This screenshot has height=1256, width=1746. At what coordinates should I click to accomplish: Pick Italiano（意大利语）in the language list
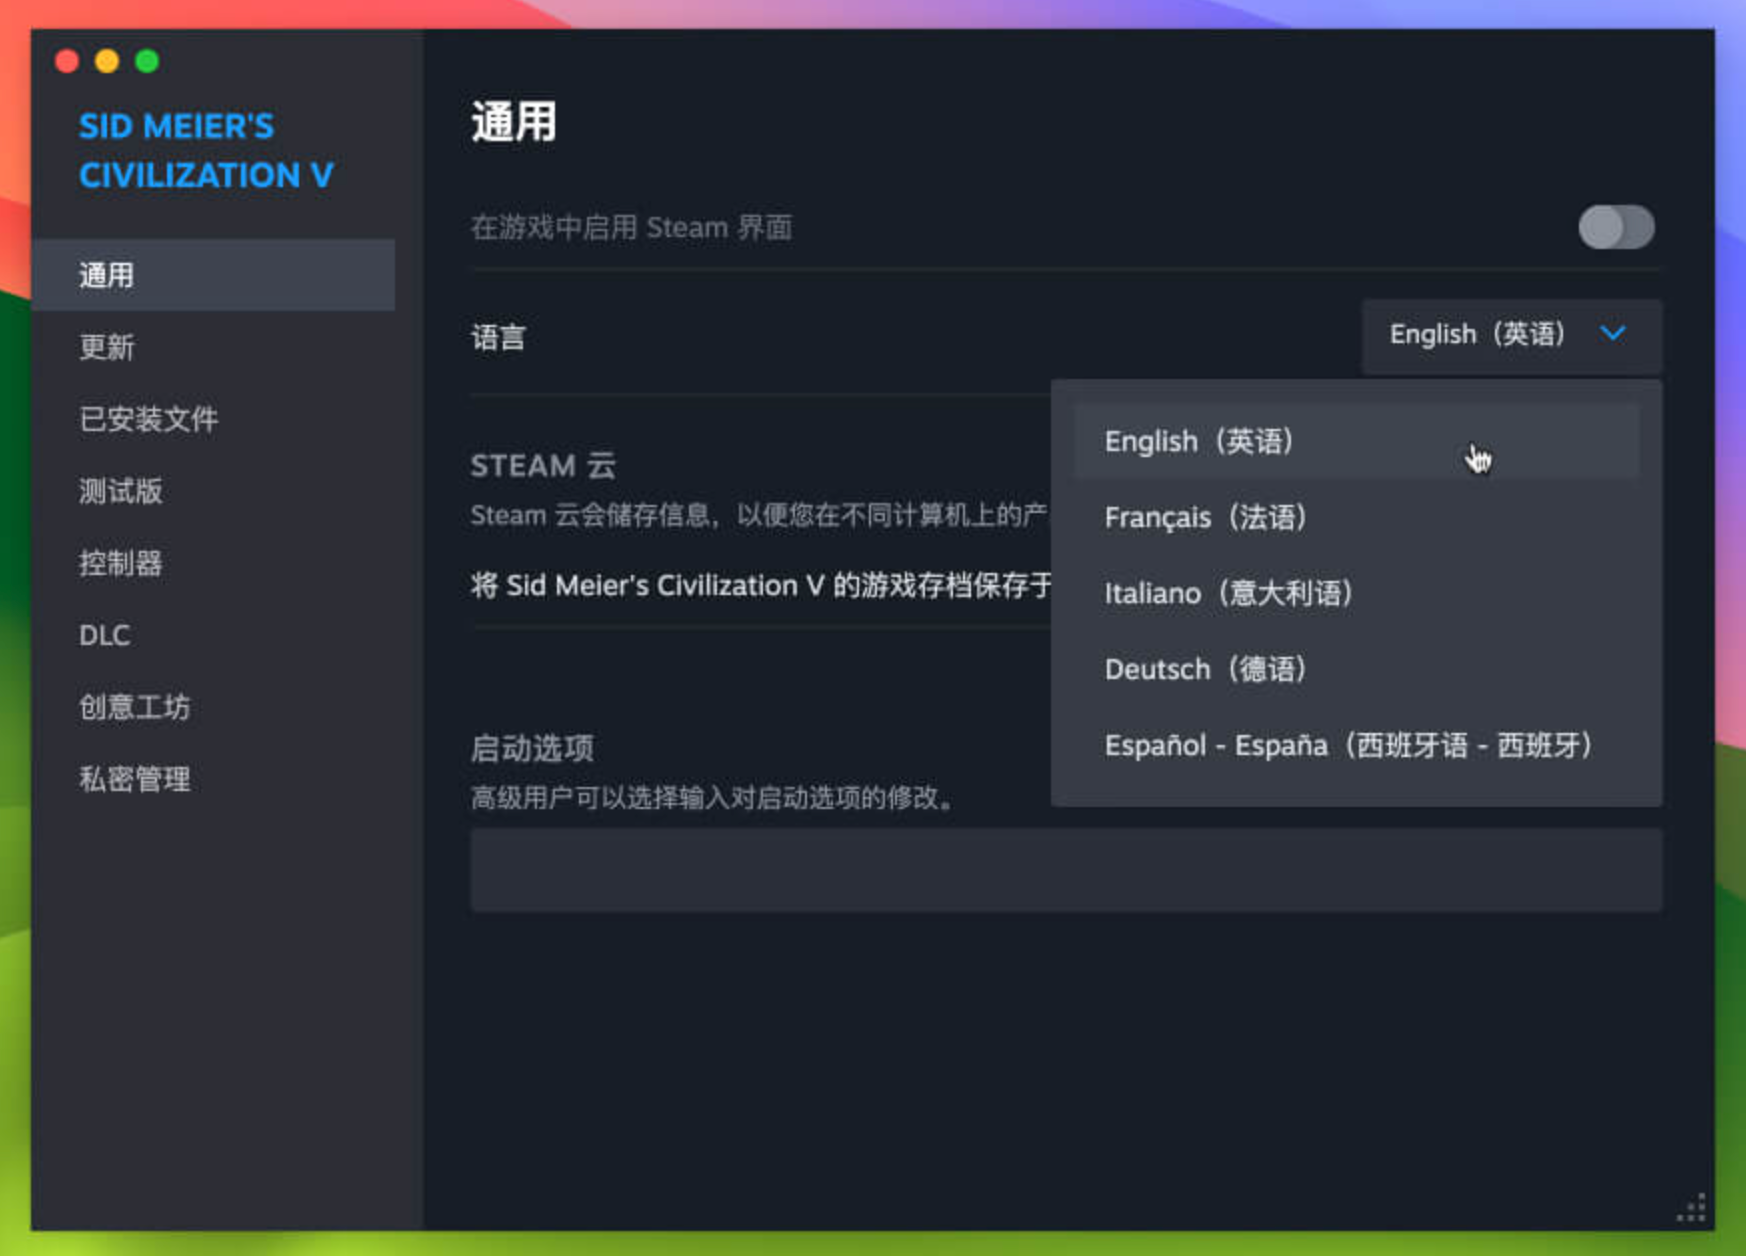(1356, 593)
